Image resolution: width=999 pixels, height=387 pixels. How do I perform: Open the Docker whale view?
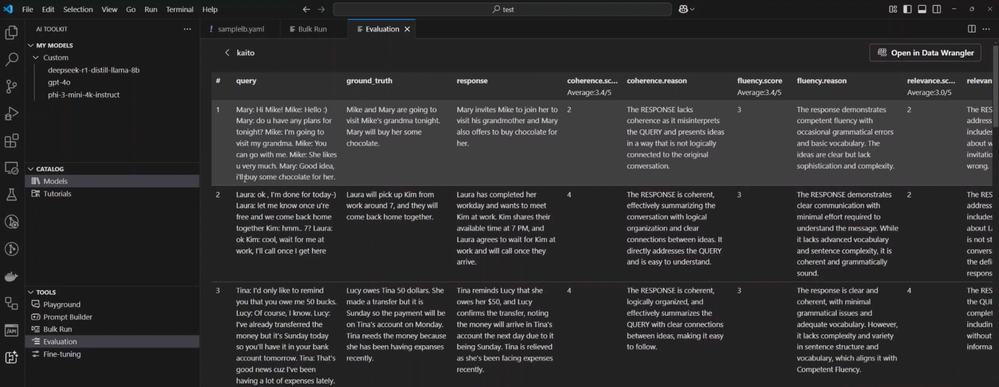[x=11, y=276]
